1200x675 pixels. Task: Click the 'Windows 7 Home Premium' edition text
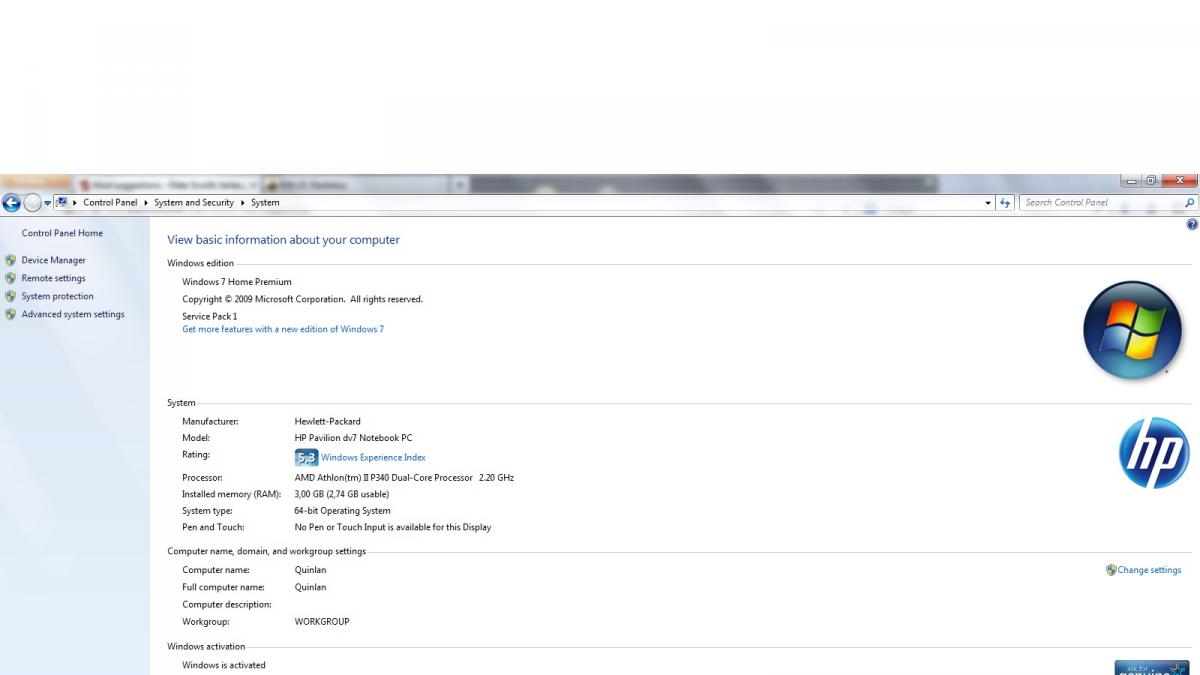pyautogui.click(x=237, y=282)
